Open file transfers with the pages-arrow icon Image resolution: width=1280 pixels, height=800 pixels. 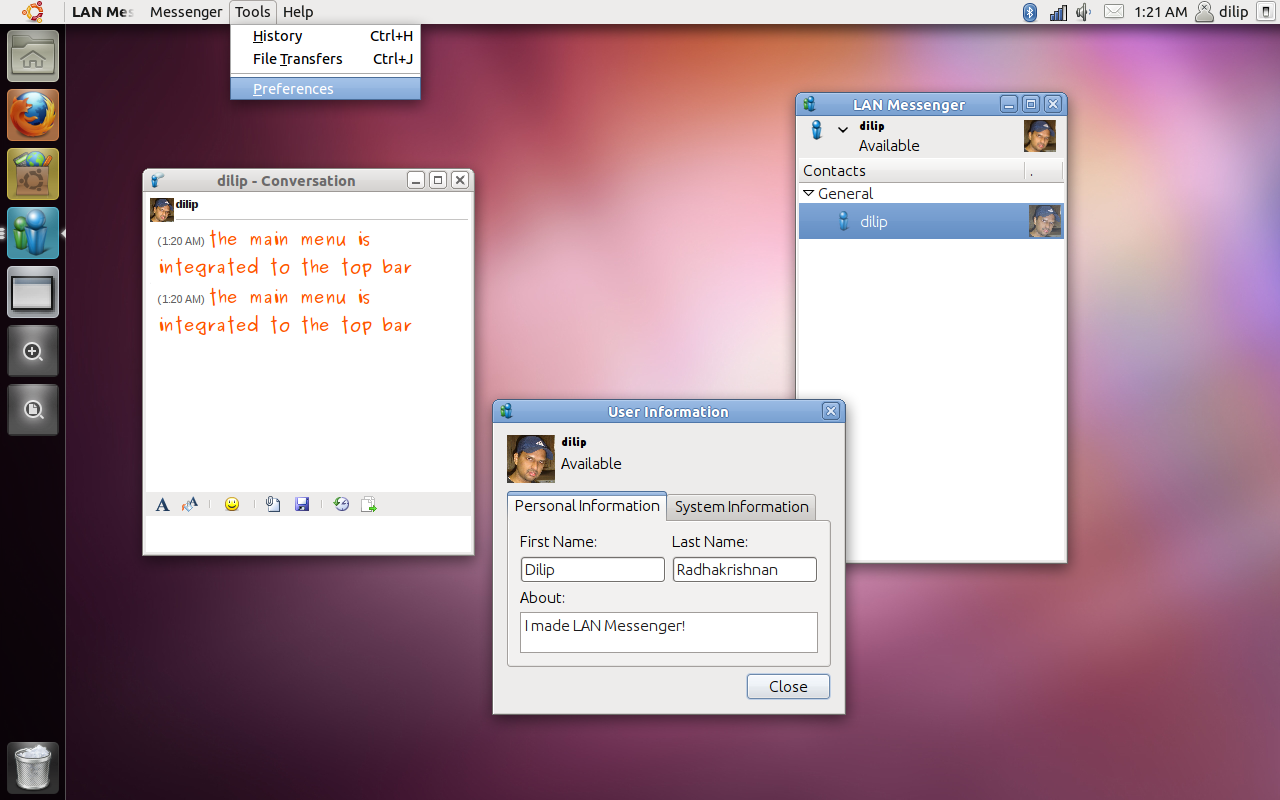click(369, 505)
